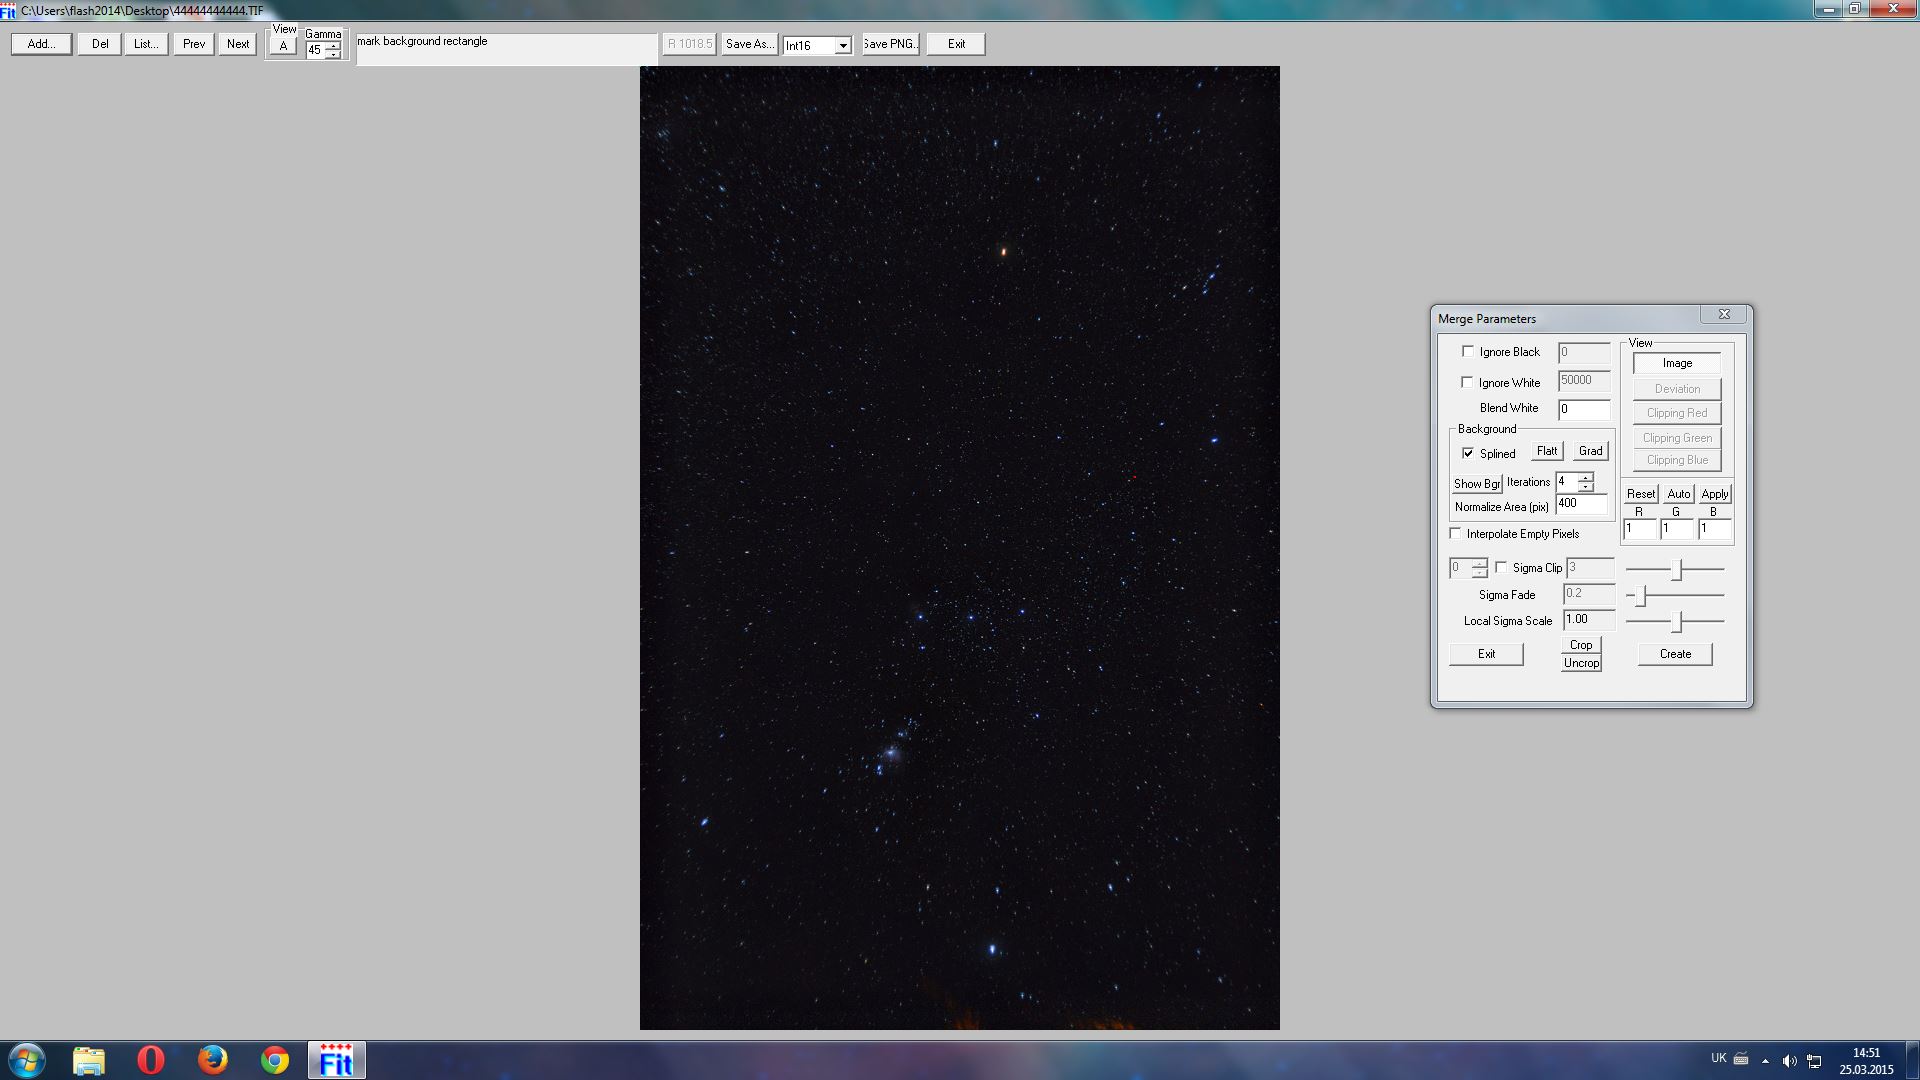Click the Normalize Area input field
This screenshot has width=1920, height=1080.
[1581, 504]
